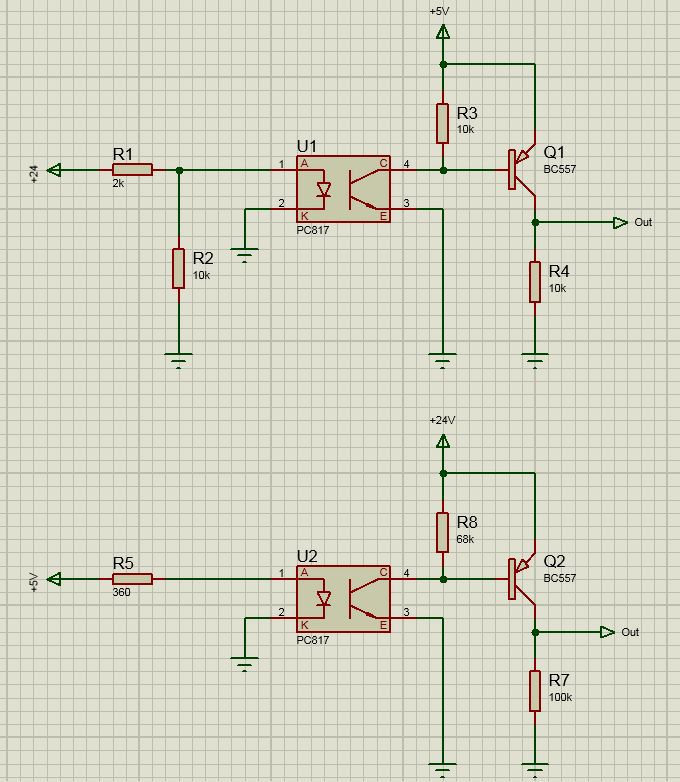Select the R1 resistor symbol

point(132,170)
